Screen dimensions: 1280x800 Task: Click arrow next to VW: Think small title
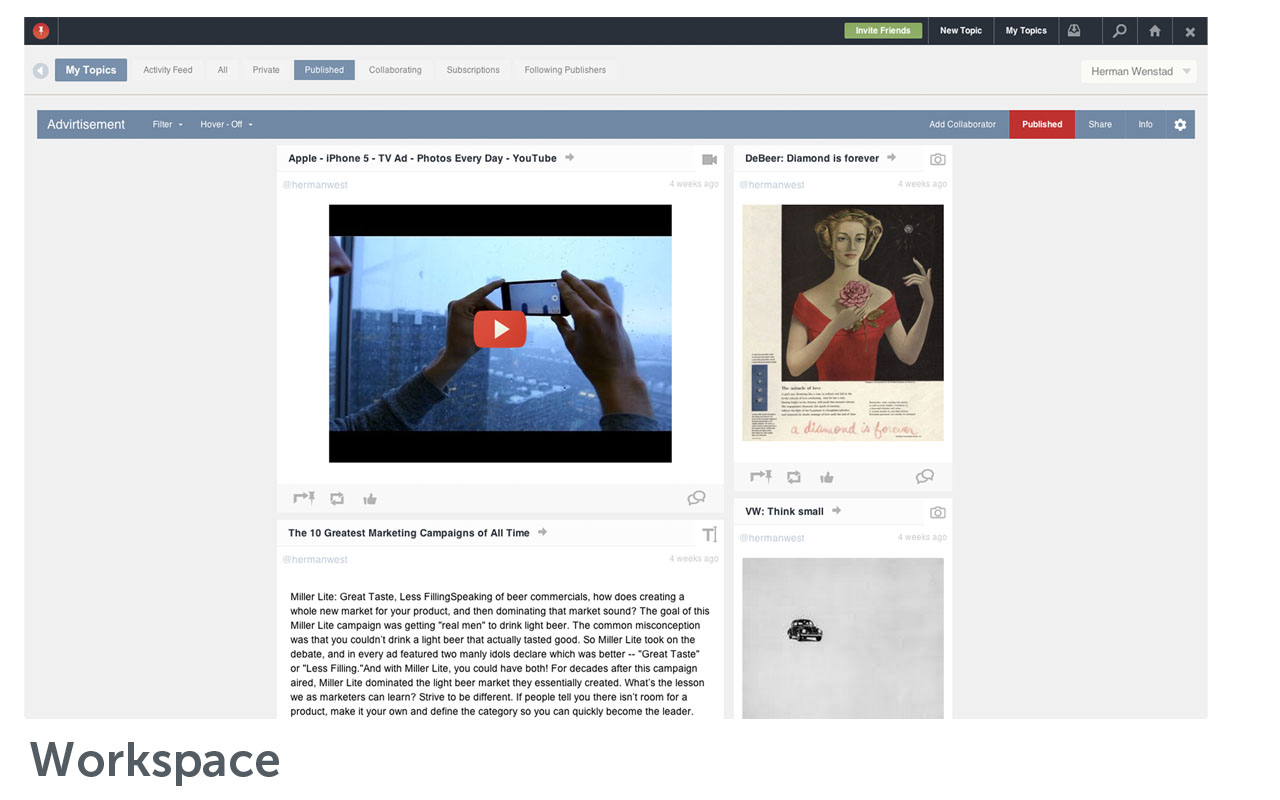[x=836, y=510]
